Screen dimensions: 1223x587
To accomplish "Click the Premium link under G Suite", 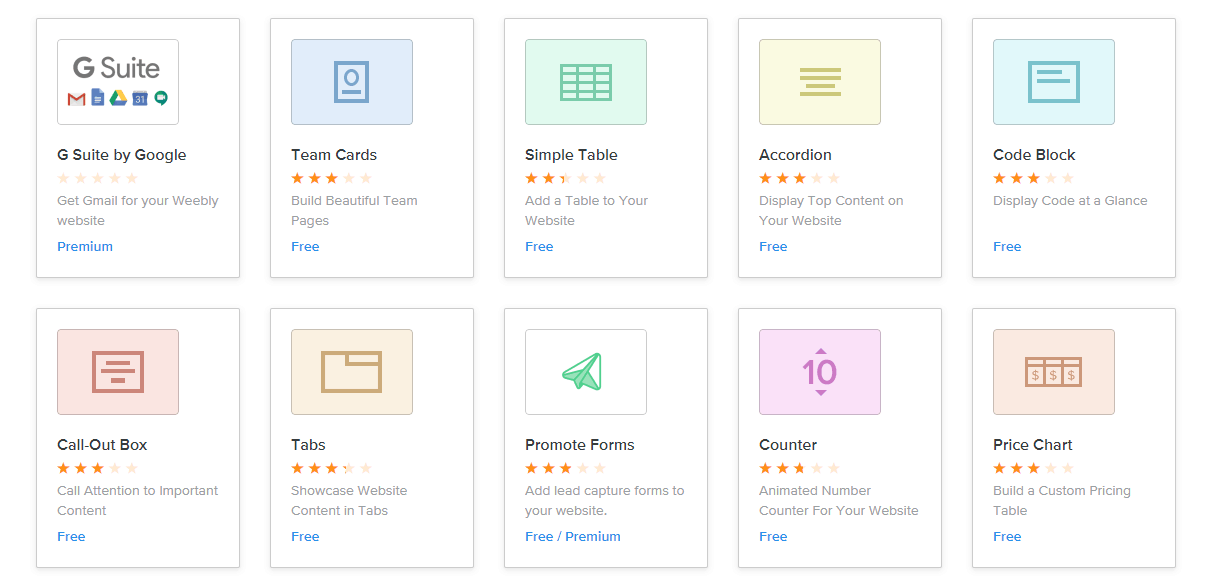I will (x=85, y=247).
